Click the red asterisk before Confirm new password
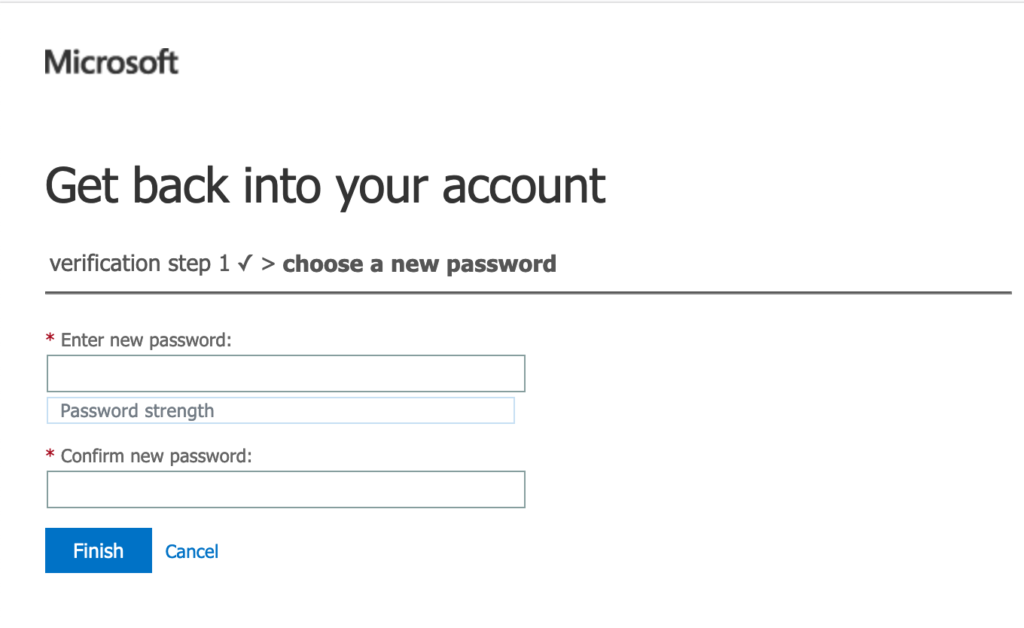 click(x=50, y=455)
